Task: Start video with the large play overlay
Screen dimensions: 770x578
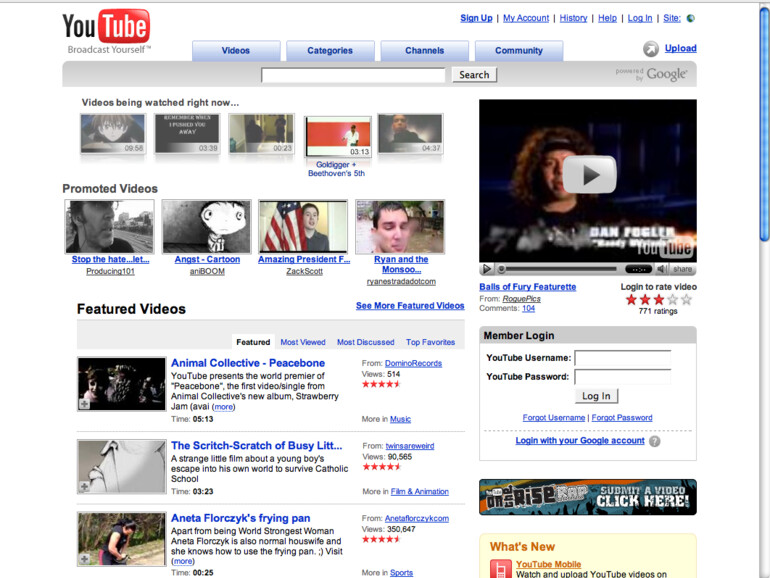Action: [589, 174]
